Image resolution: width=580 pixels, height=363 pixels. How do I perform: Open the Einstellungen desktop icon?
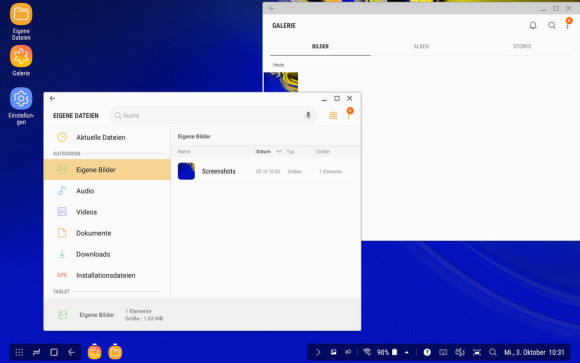tap(21, 106)
